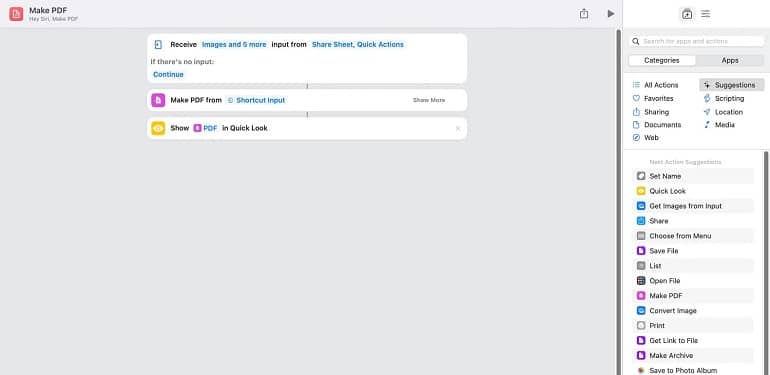770x375 pixels.
Task: Run the shortcut with play button
Action: pos(610,14)
